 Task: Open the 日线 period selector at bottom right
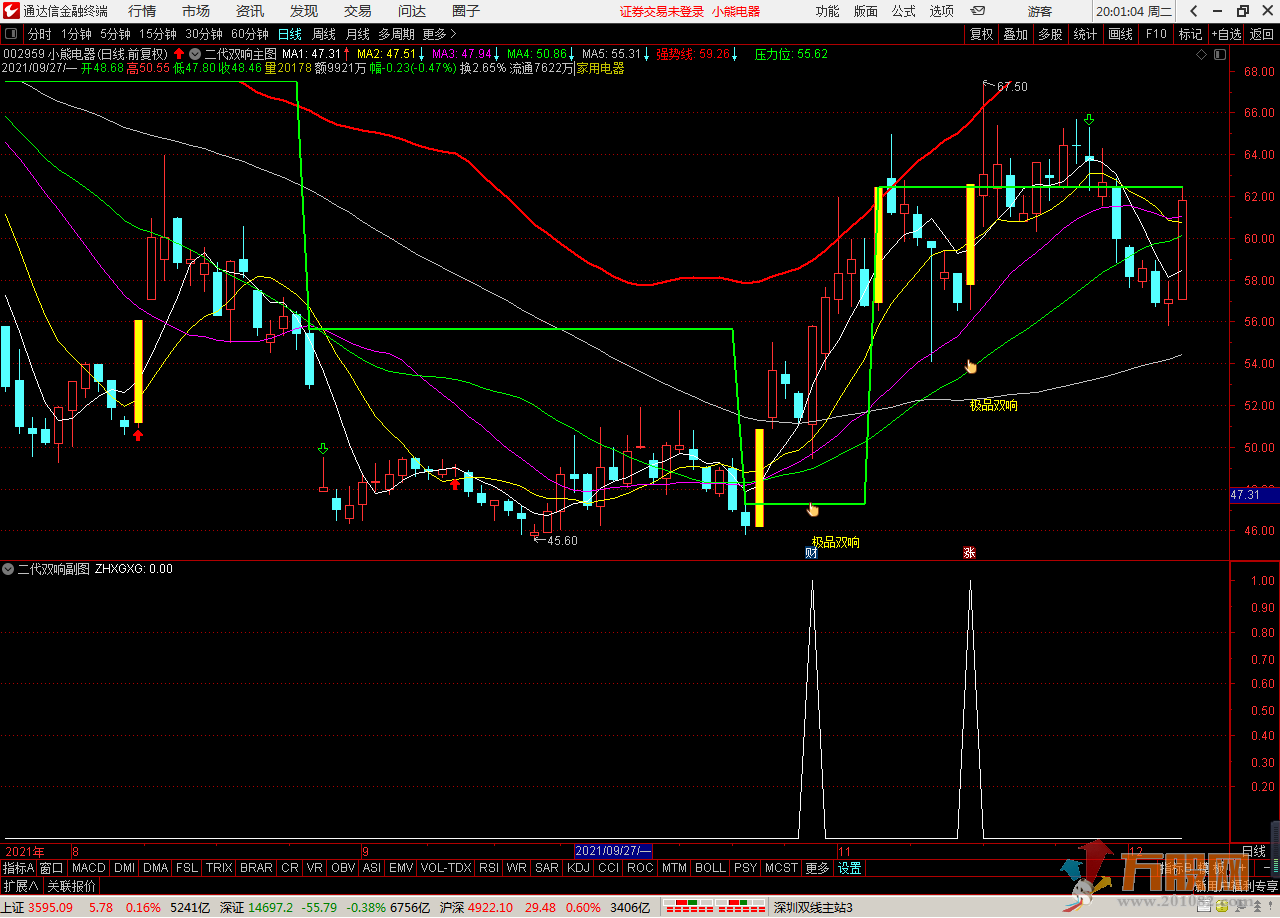1253,851
